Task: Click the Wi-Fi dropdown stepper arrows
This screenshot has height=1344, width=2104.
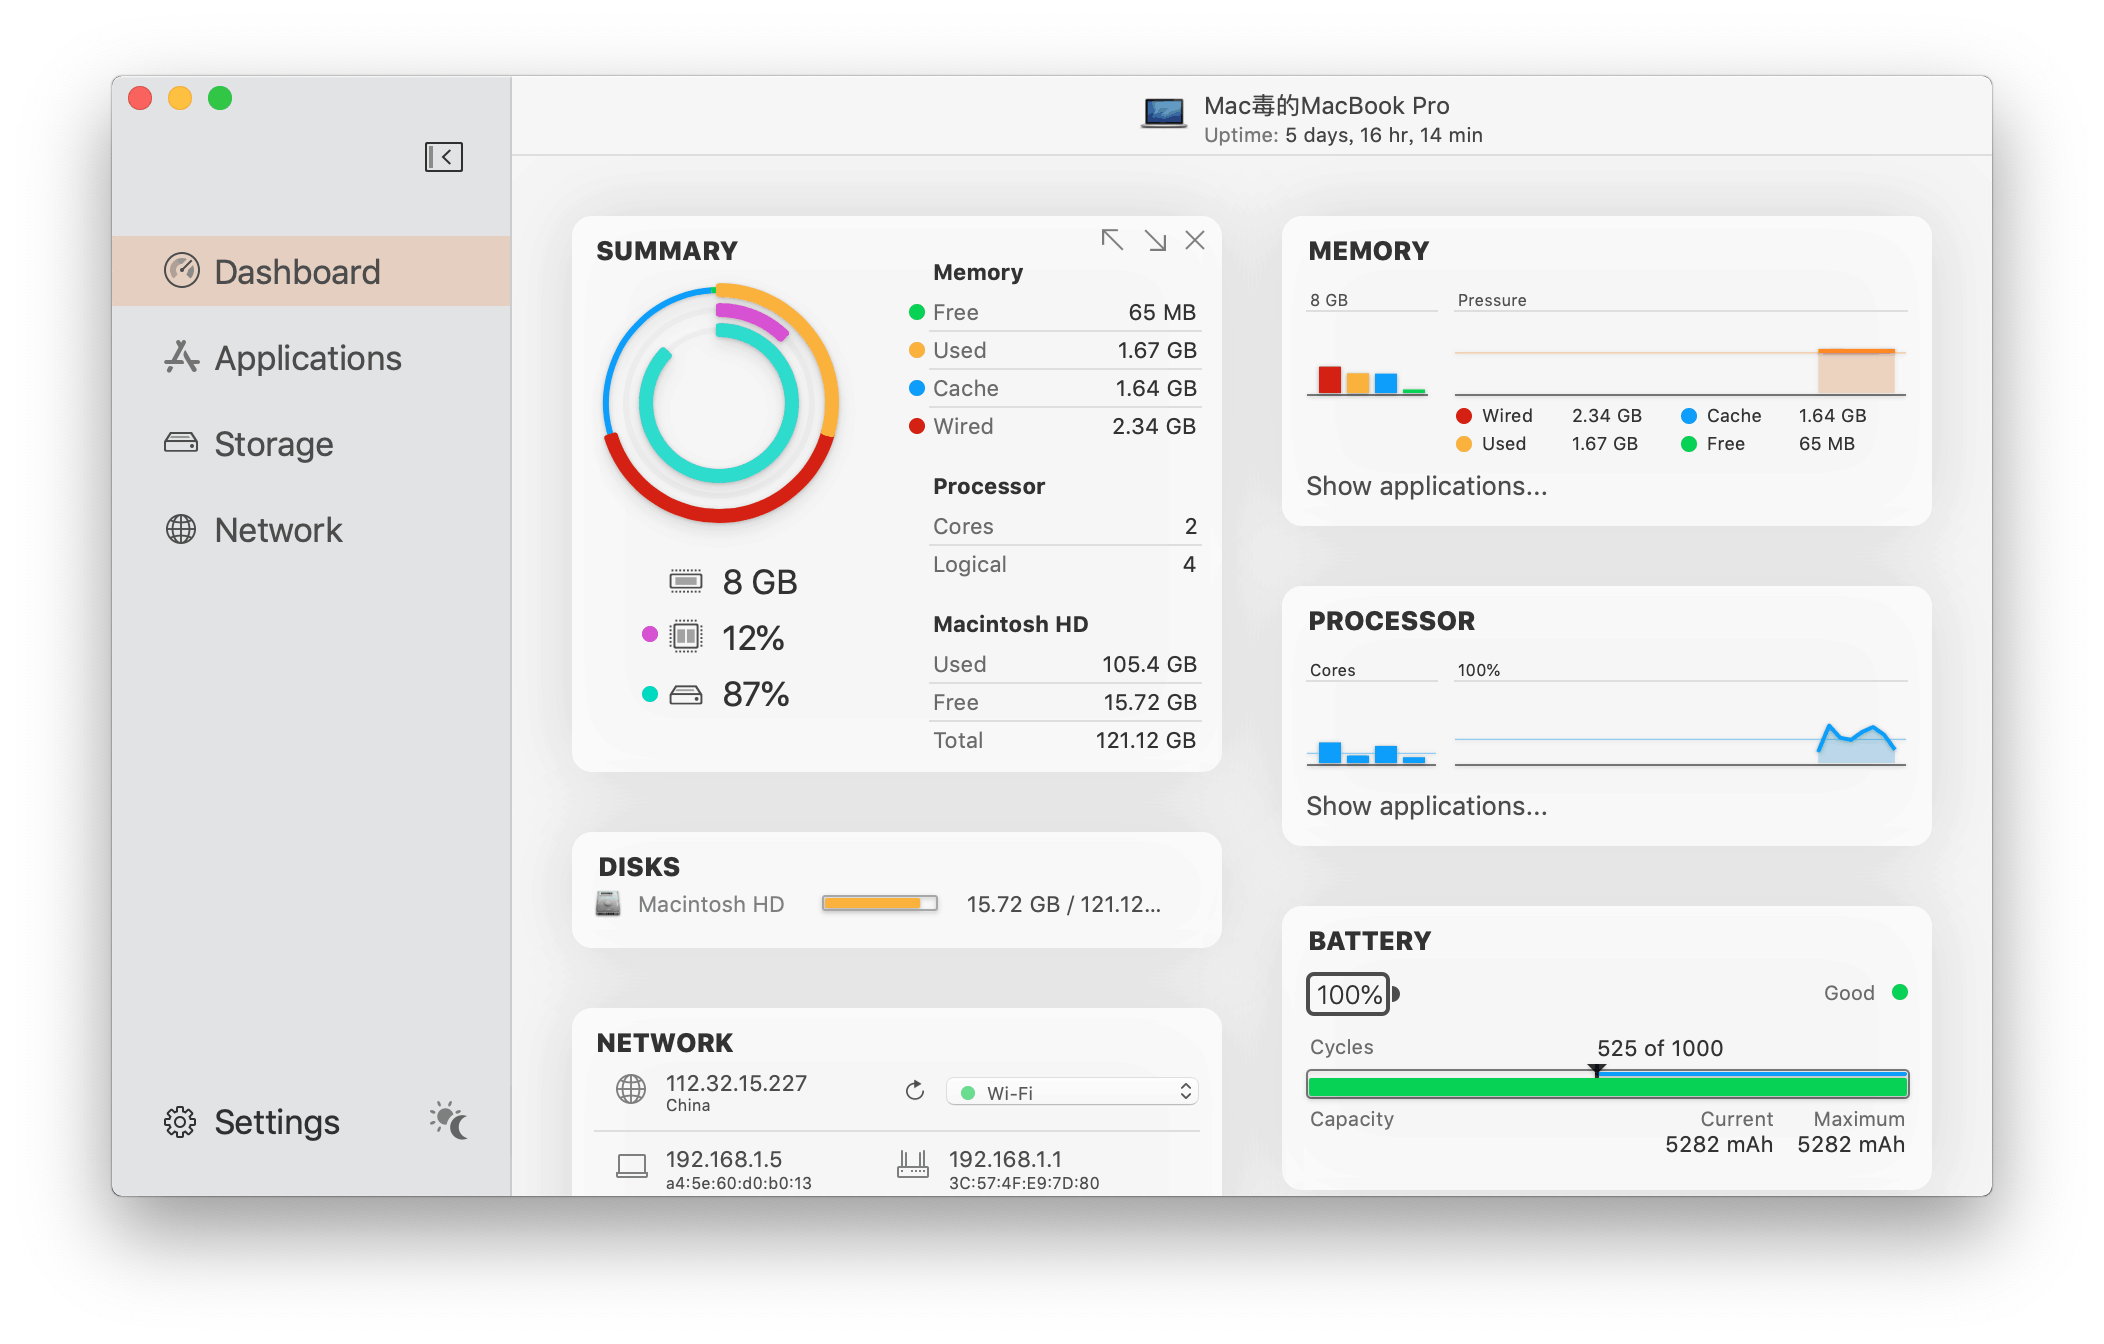Action: click(1186, 1092)
